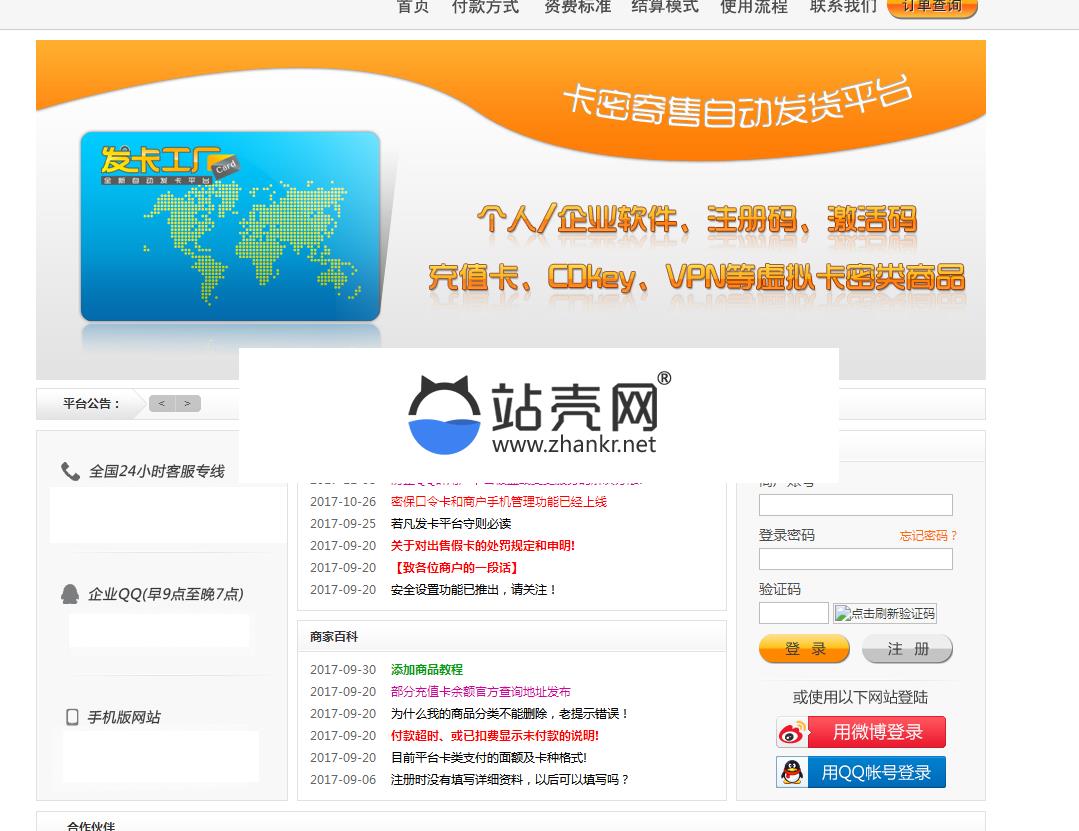Open the 结算模式 nav item
1079x831 pixels.
(x=665, y=7)
